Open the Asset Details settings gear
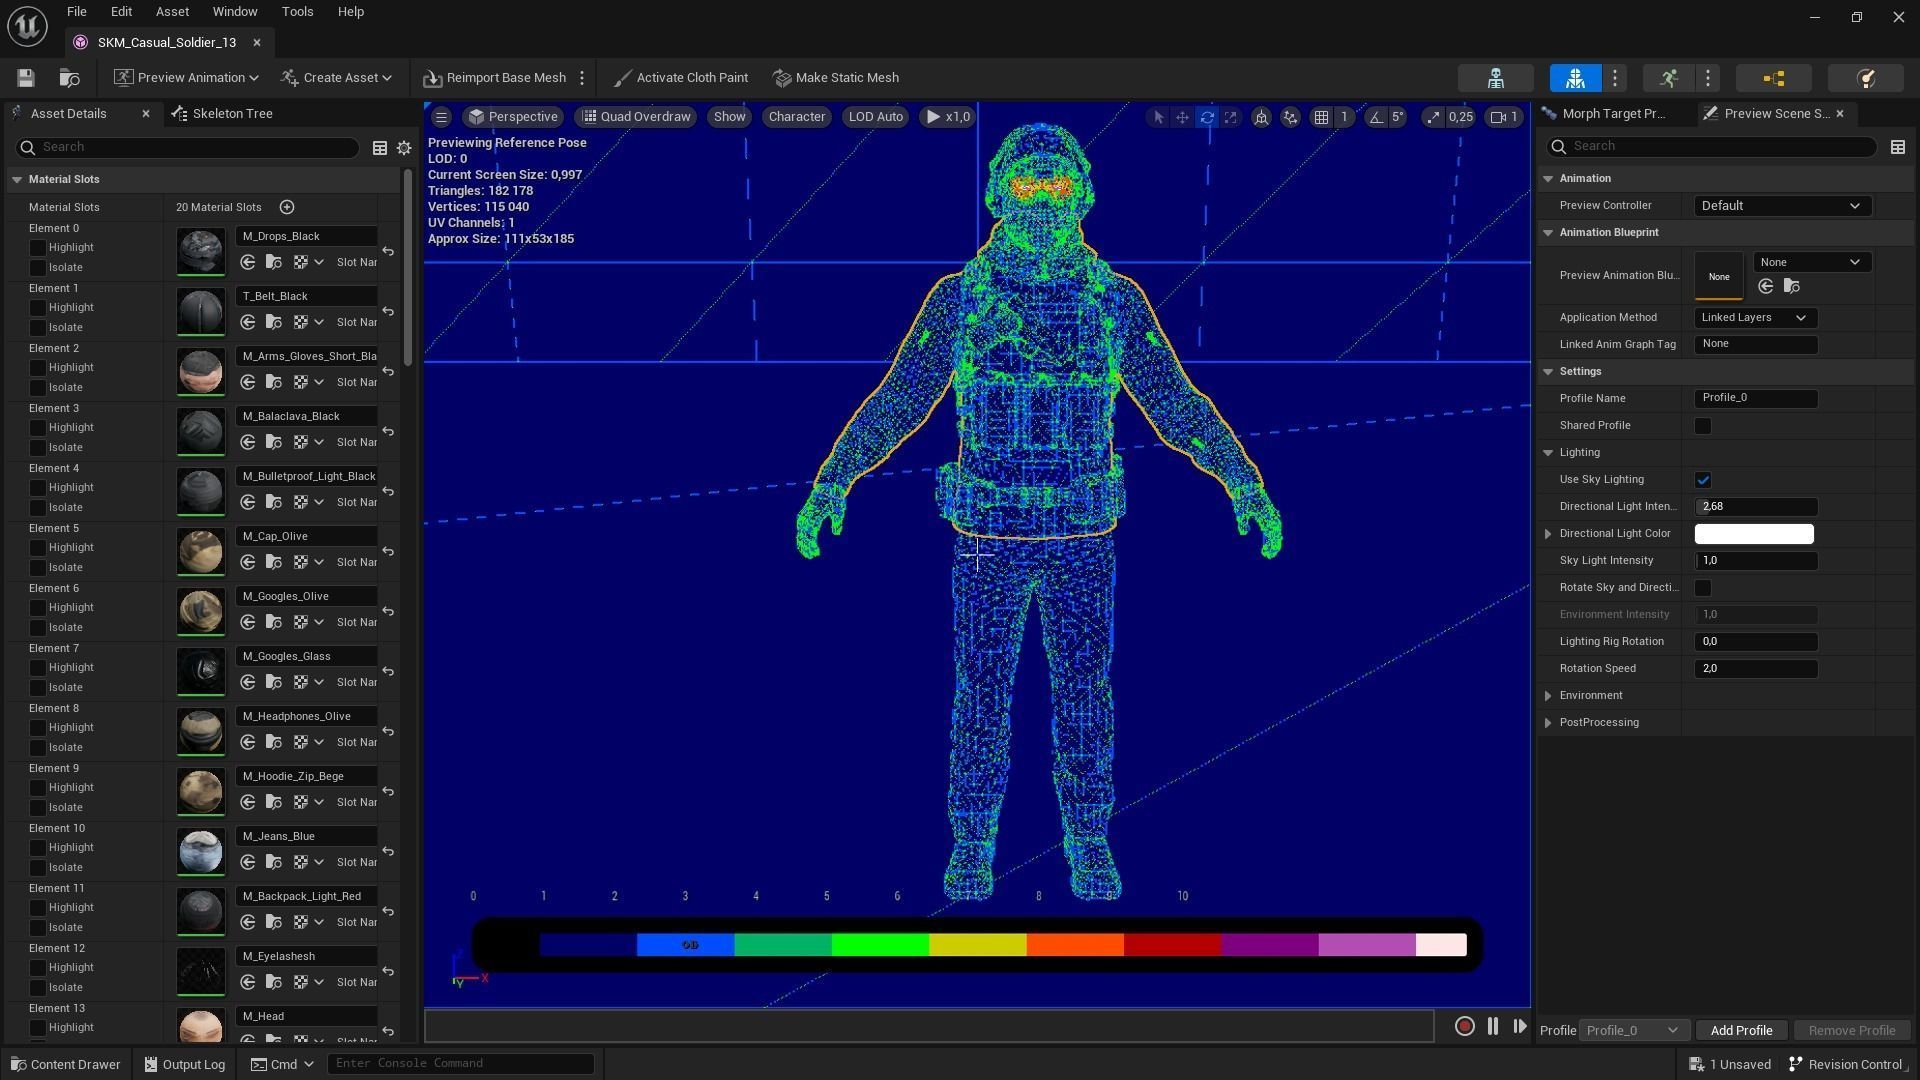The height and width of the screenshot is (1080, 1920). pos(404,148)
